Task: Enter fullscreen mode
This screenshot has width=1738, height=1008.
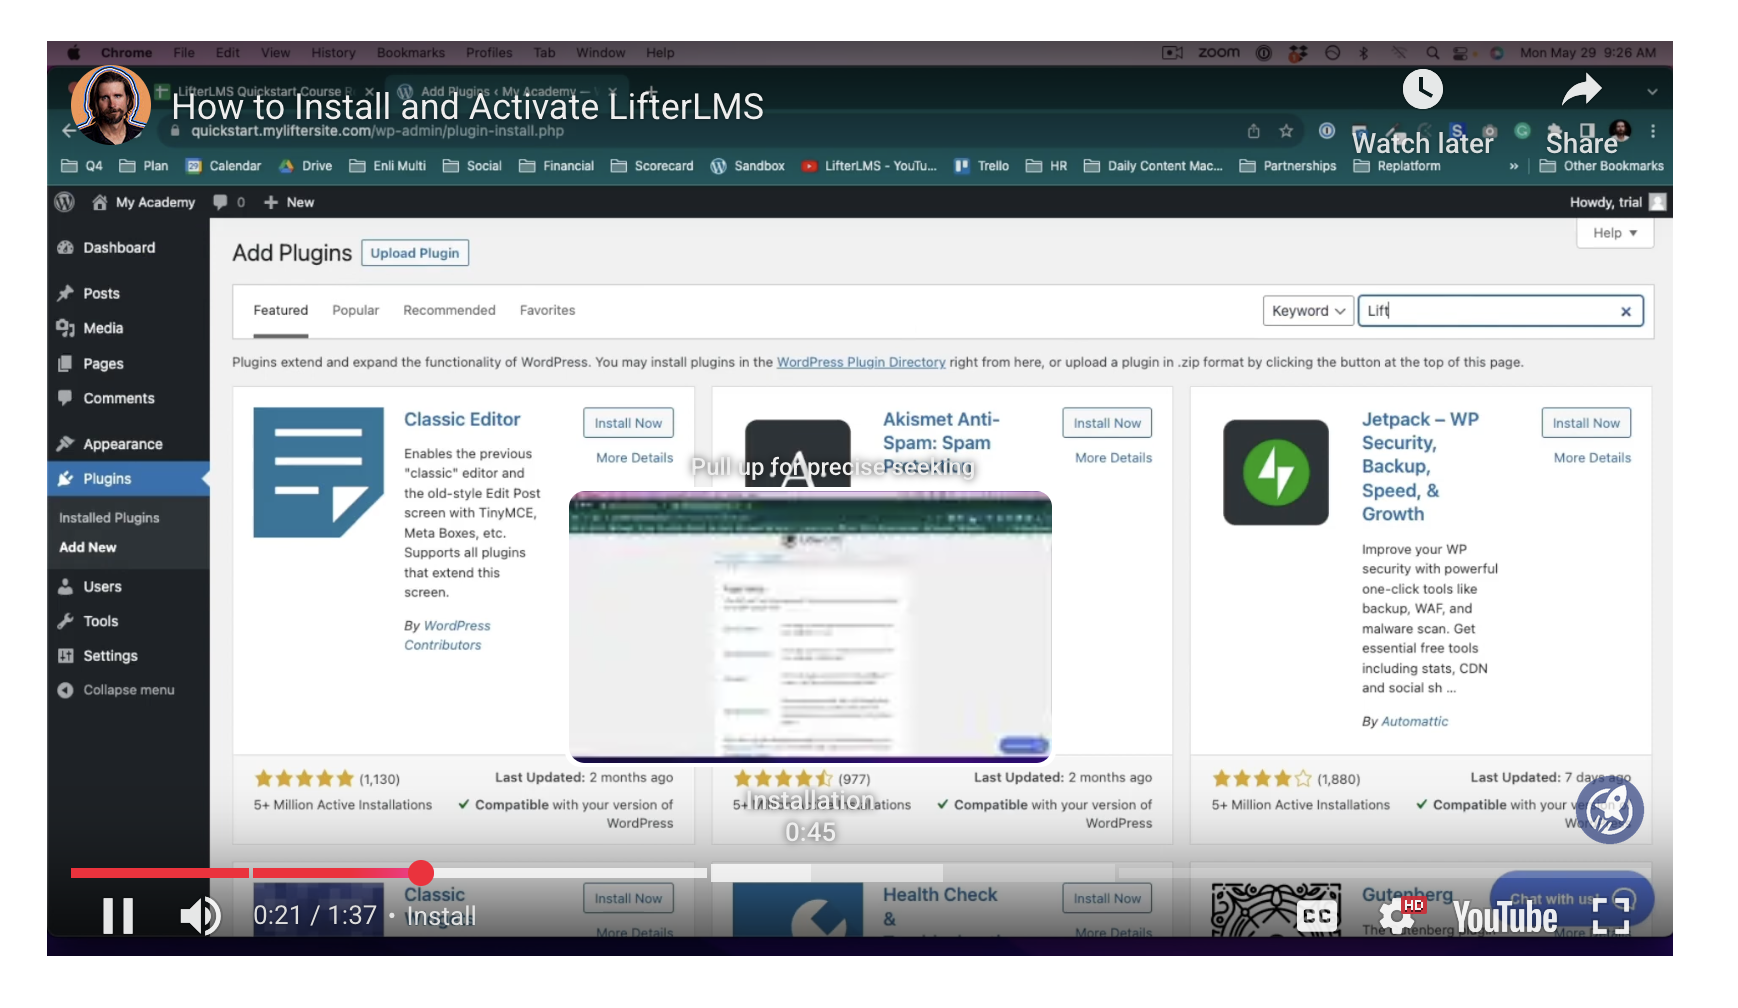Action: click(x=1610, y=916)
